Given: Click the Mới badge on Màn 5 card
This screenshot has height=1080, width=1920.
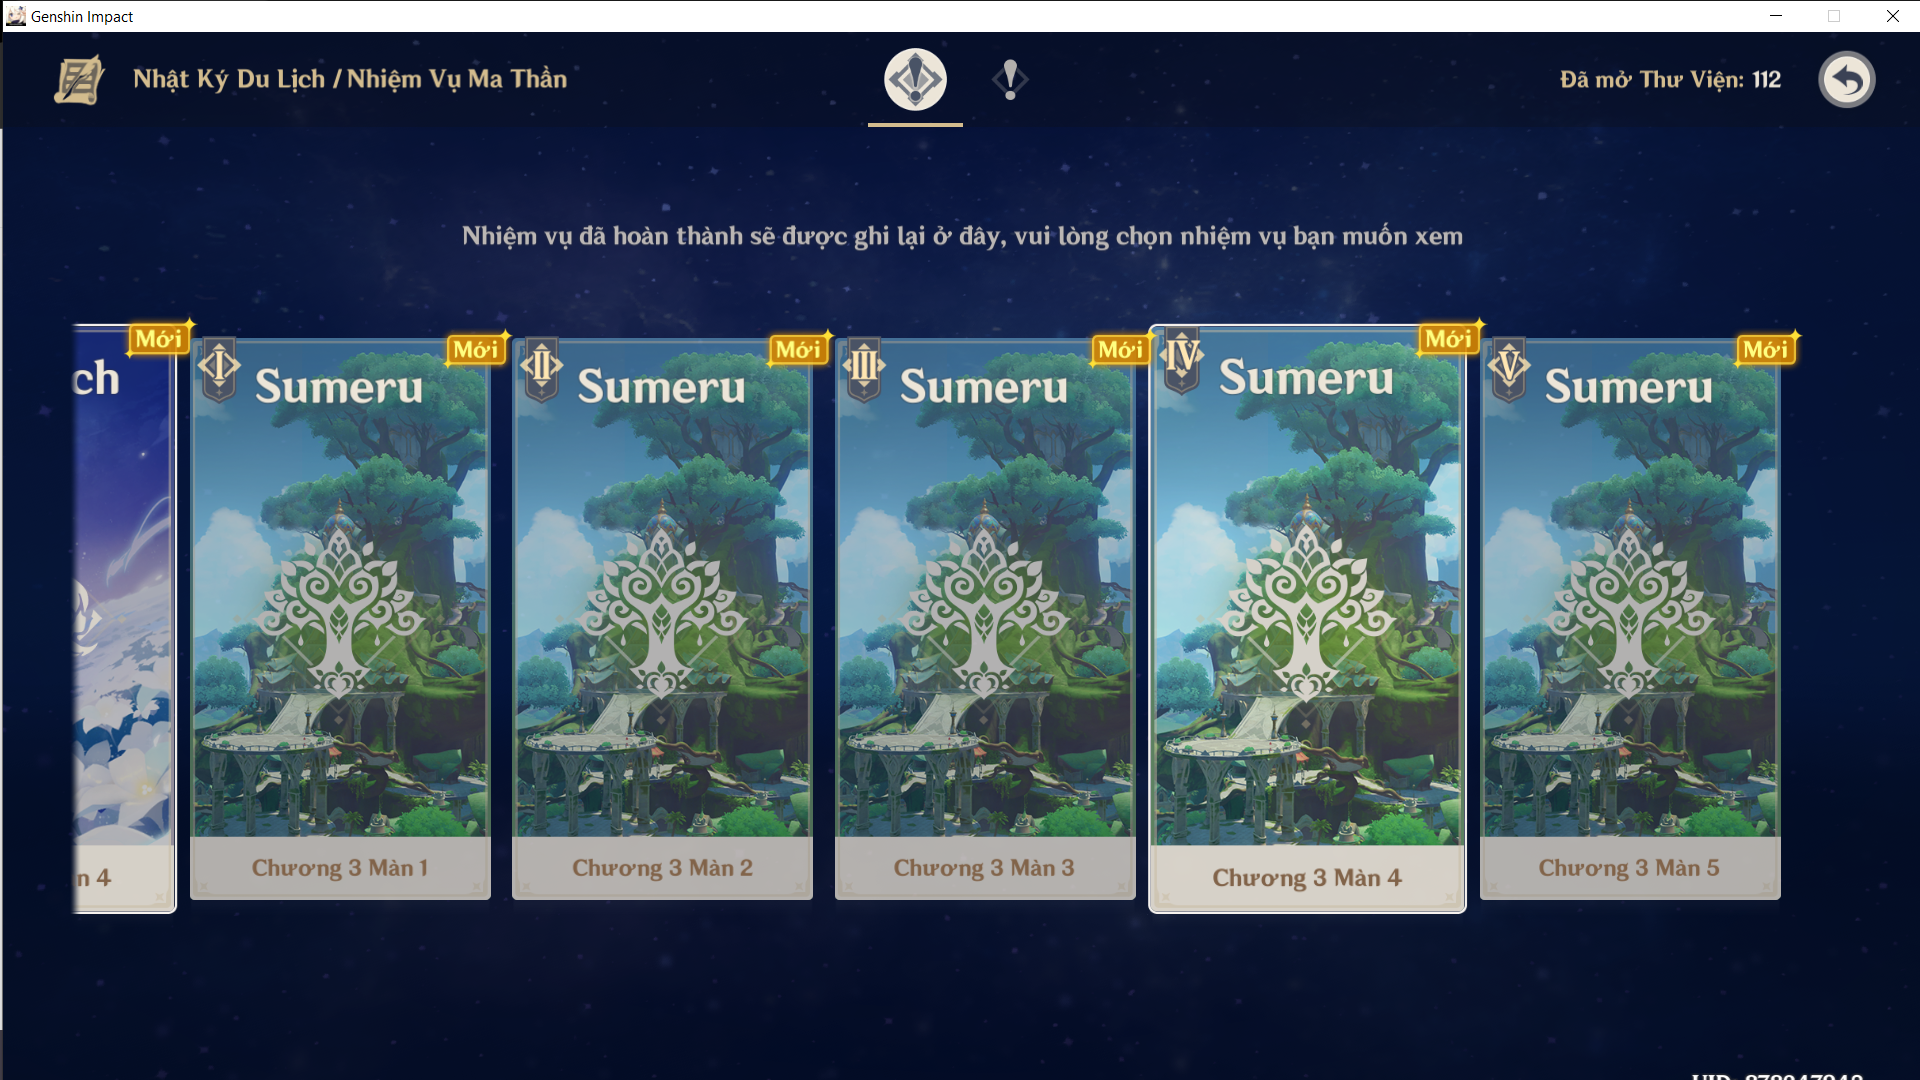Looking at the screenshot, I should (1766, 349).
